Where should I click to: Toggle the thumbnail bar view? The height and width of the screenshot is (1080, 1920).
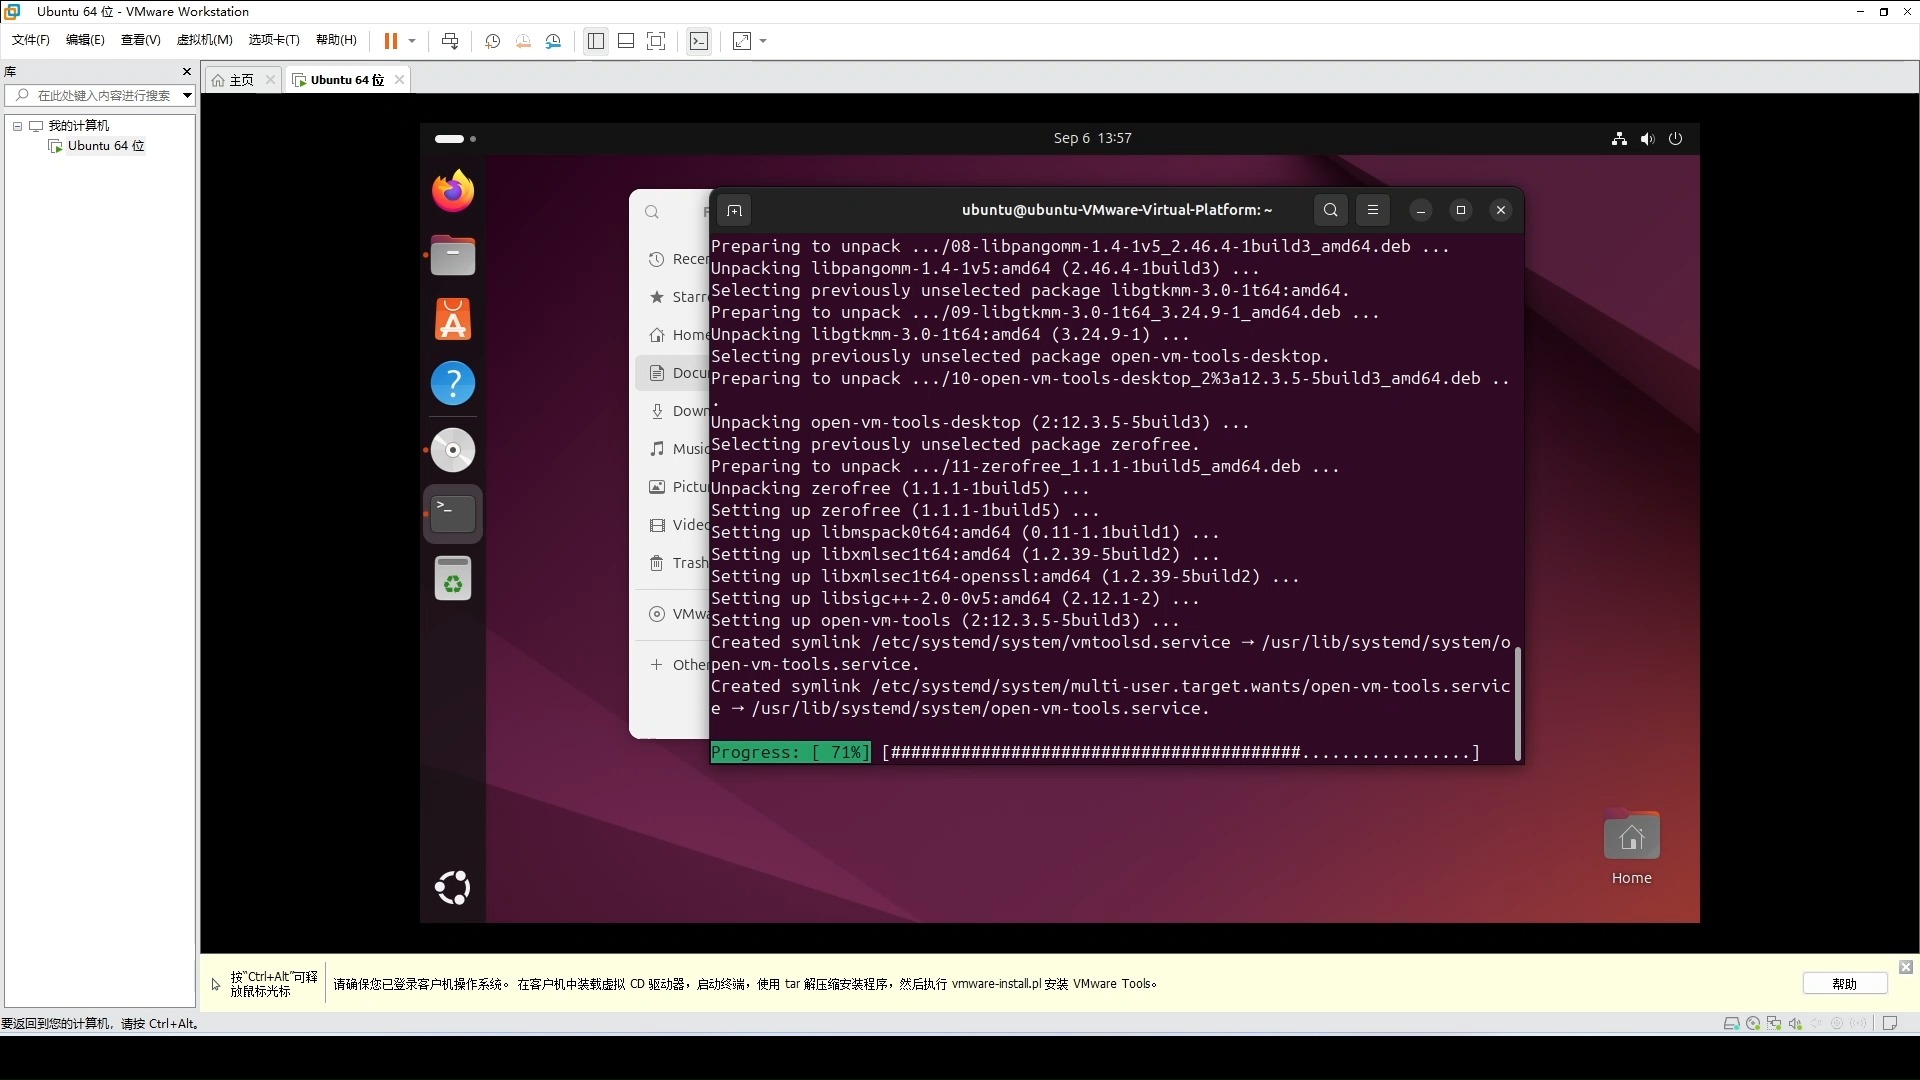click(x=626, y=41)
